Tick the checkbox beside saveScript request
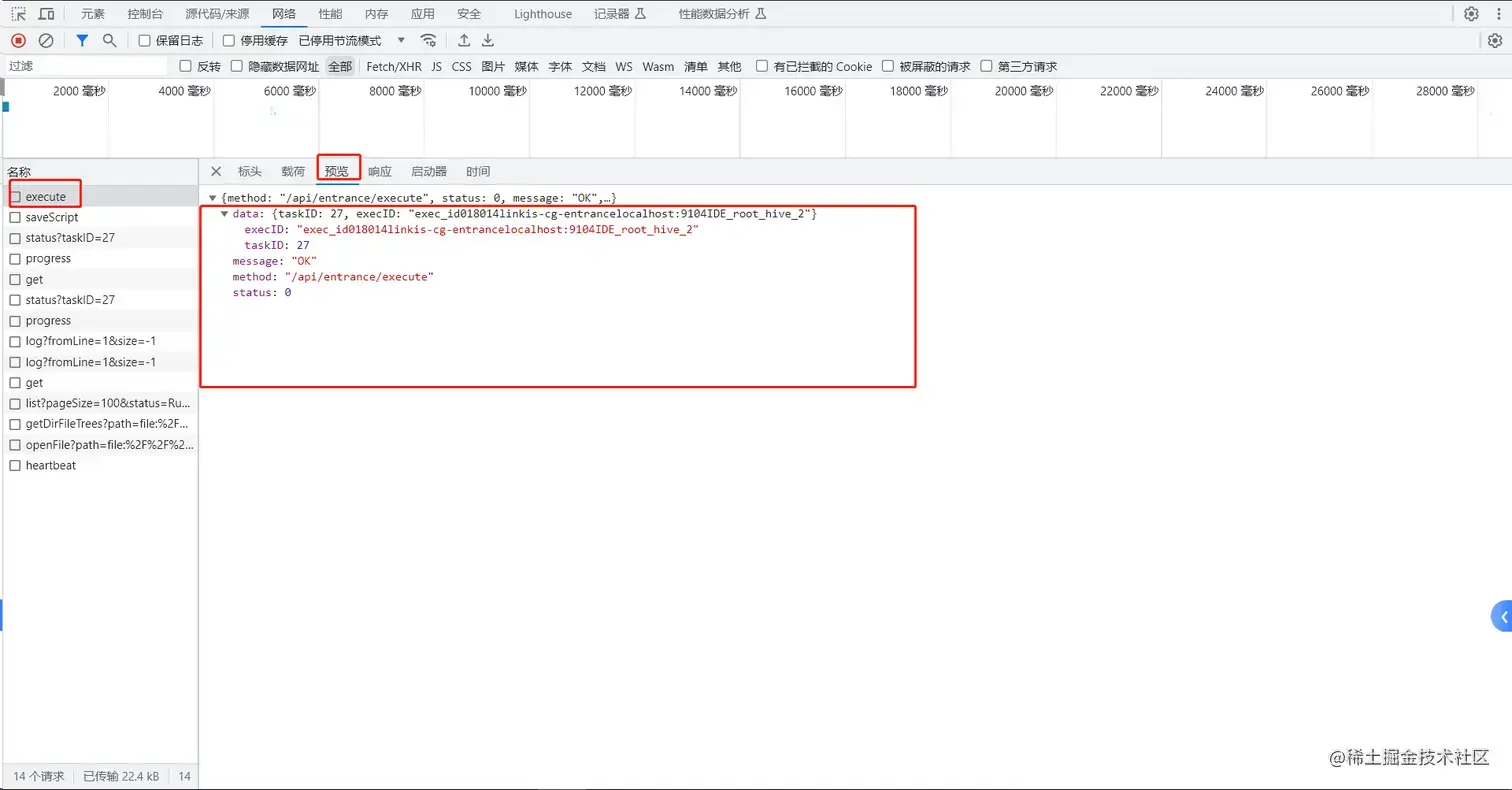The image size is (1512, 790). [x=15, y=217]
